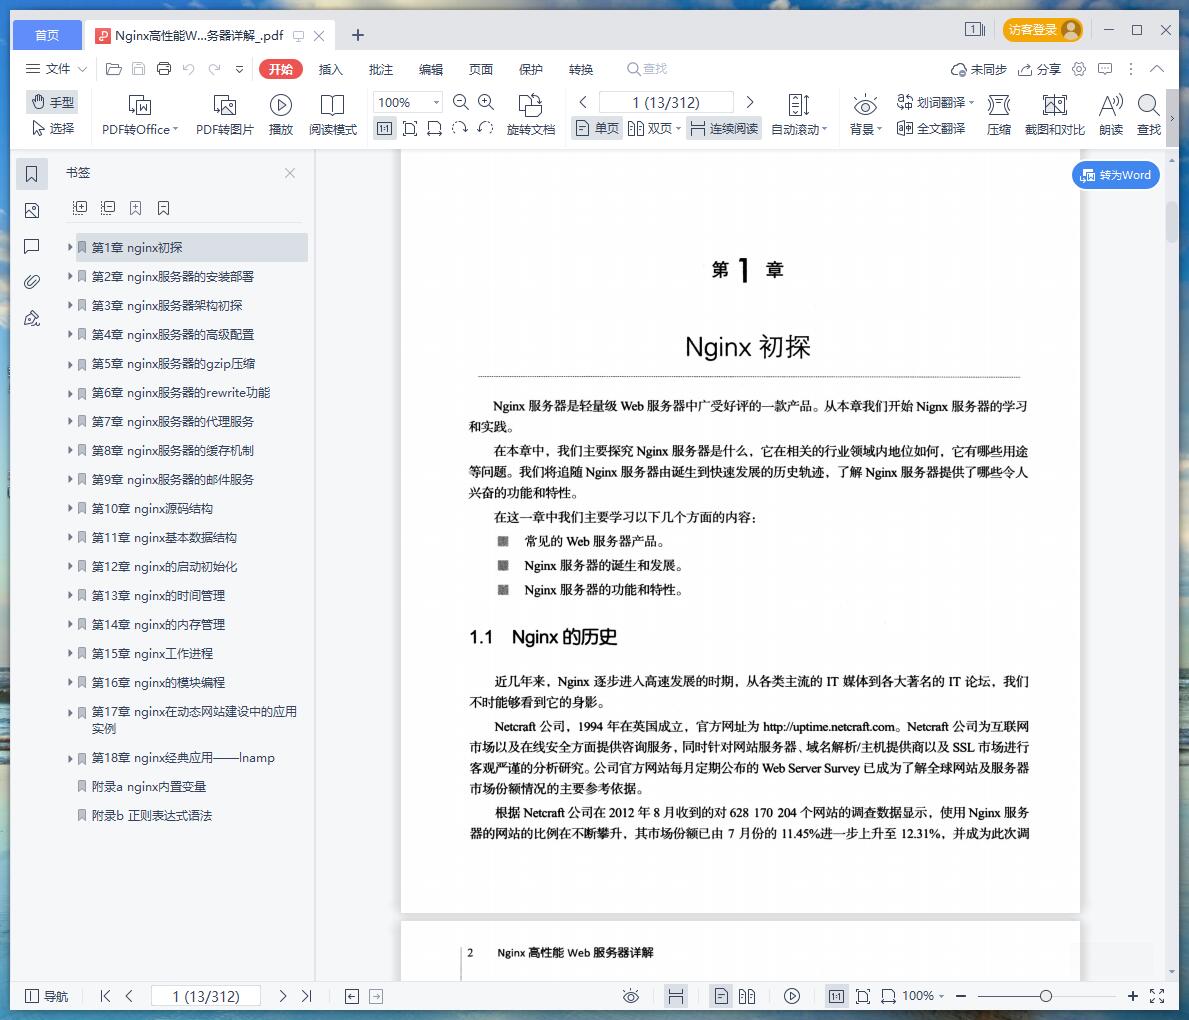Viewport: 1189px width, 1020px height.
Task: Open 截图和对比 screenshot and compare tool
Action: [x=1055, y=115]
